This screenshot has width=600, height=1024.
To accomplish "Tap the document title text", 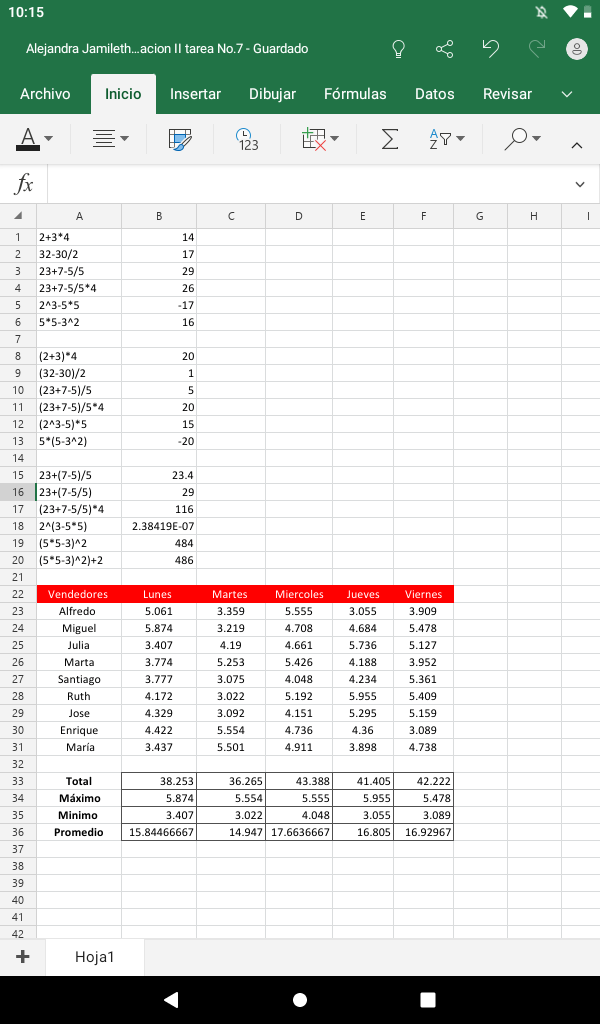I will coord(167,49).
